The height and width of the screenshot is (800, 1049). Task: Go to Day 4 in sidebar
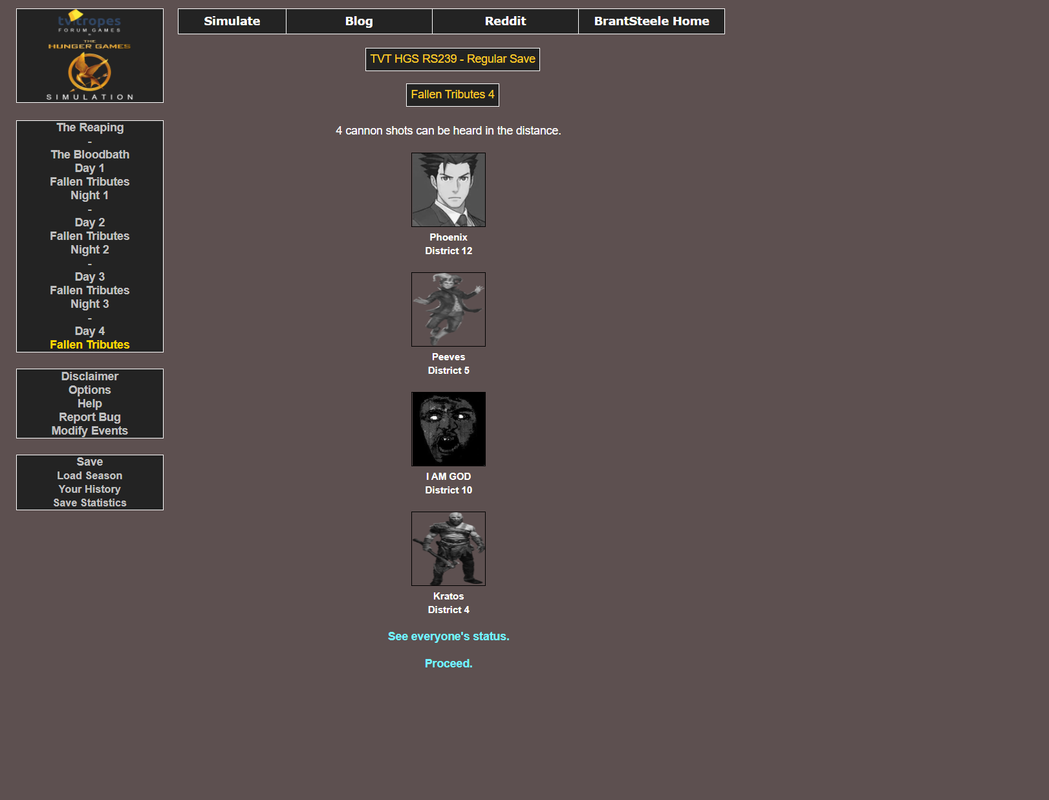pyautogui.click(x=90, y=331)
